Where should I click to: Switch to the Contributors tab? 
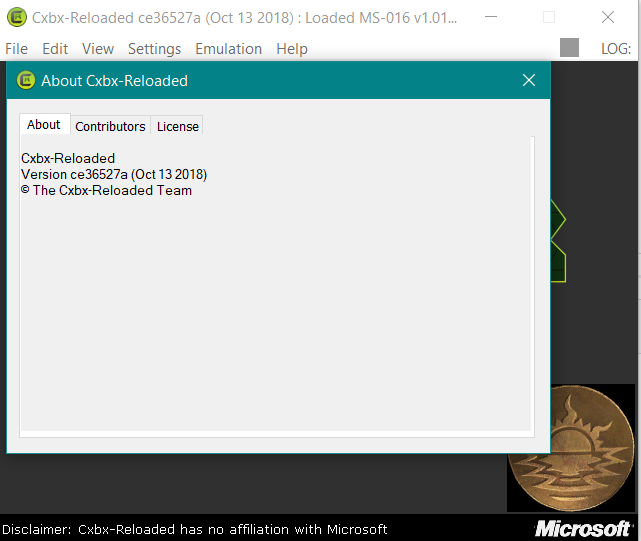coord(110,126)
